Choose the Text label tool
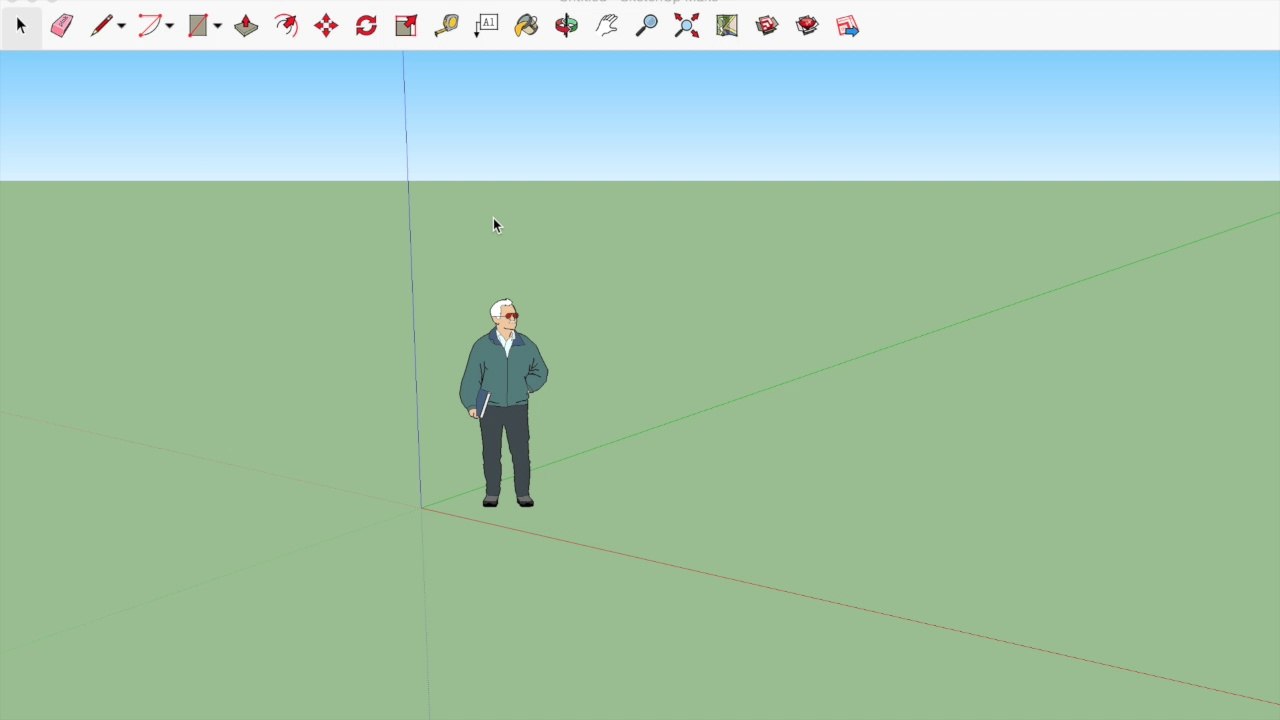The image size is (1280, 720). point(486,26)
